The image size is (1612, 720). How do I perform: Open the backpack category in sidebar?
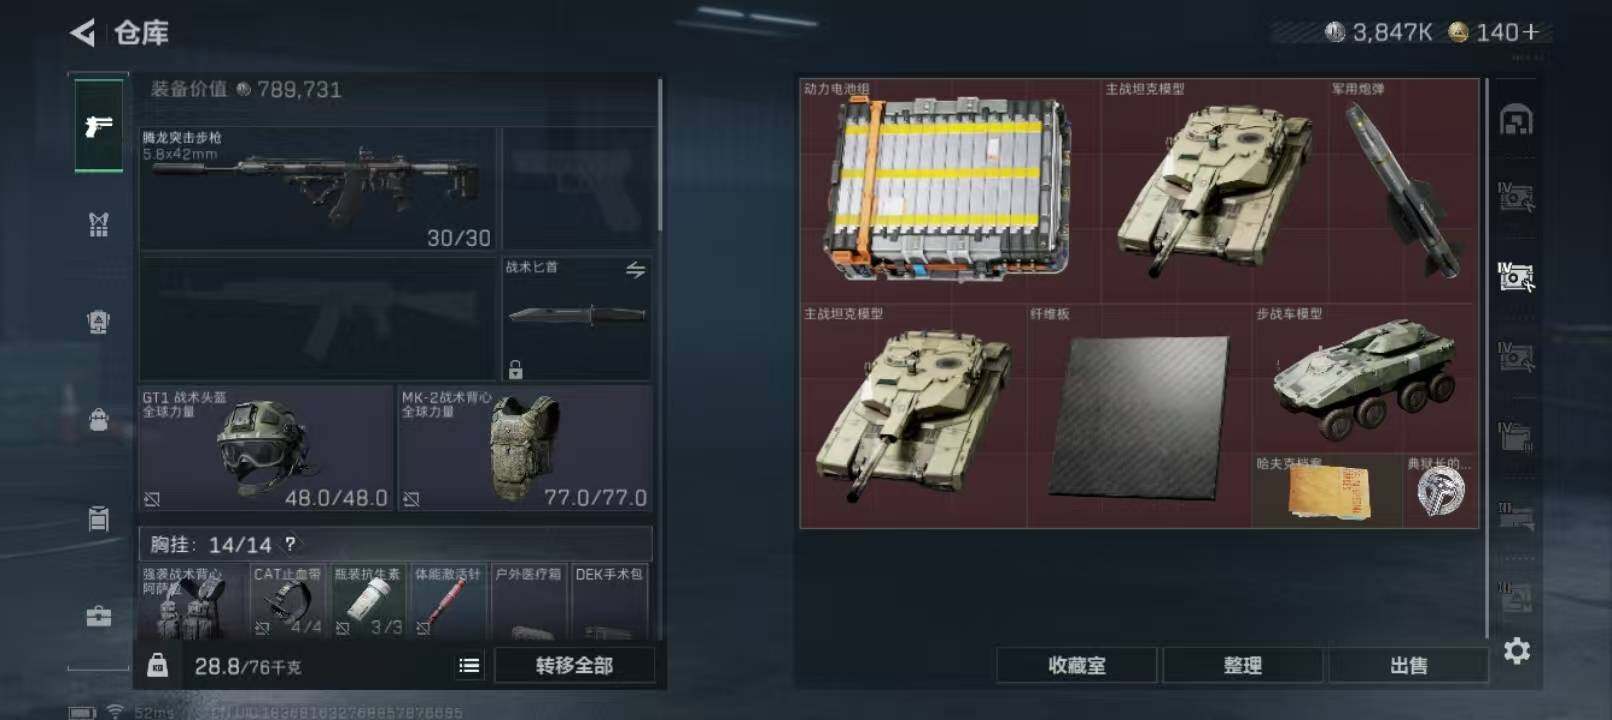[98, 419]
